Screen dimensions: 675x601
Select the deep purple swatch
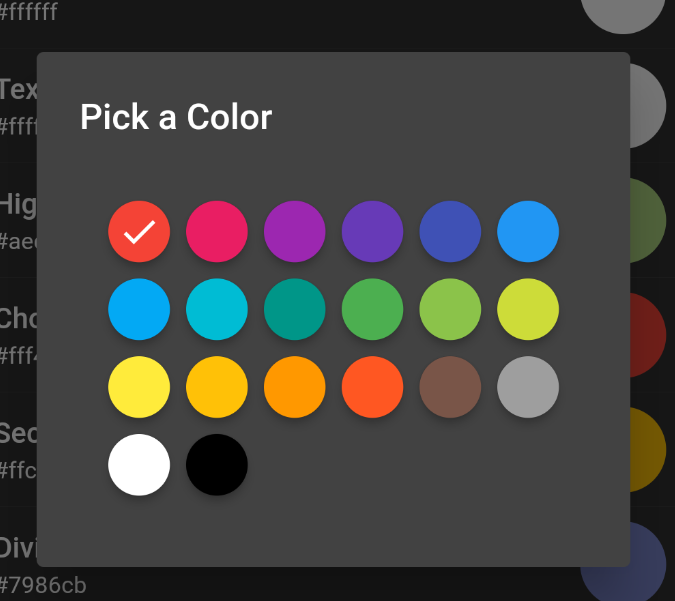click(373, 231)
